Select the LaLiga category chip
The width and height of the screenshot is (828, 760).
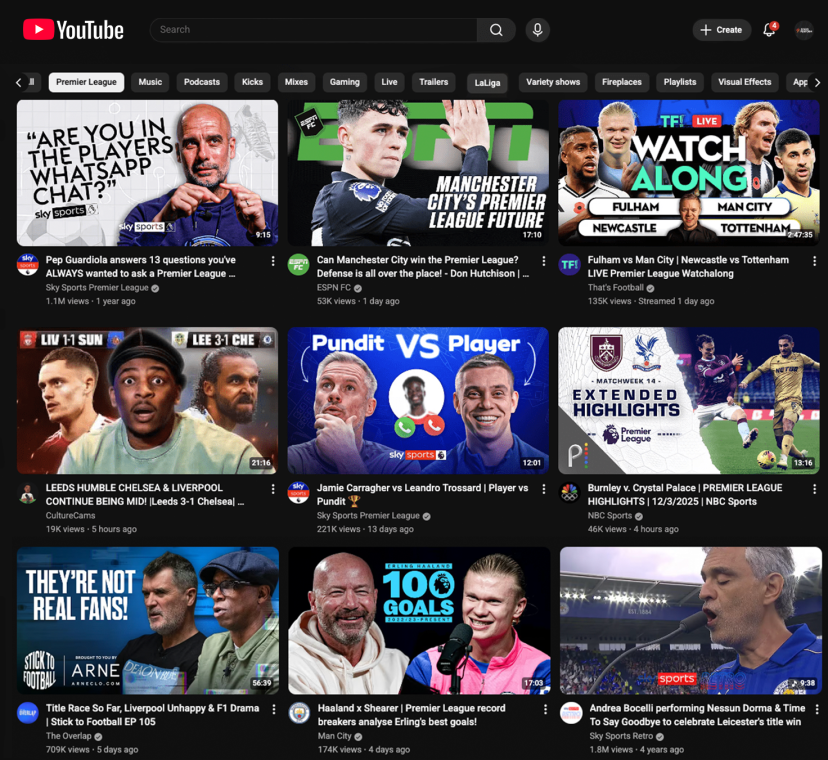[x=487, y=83]
